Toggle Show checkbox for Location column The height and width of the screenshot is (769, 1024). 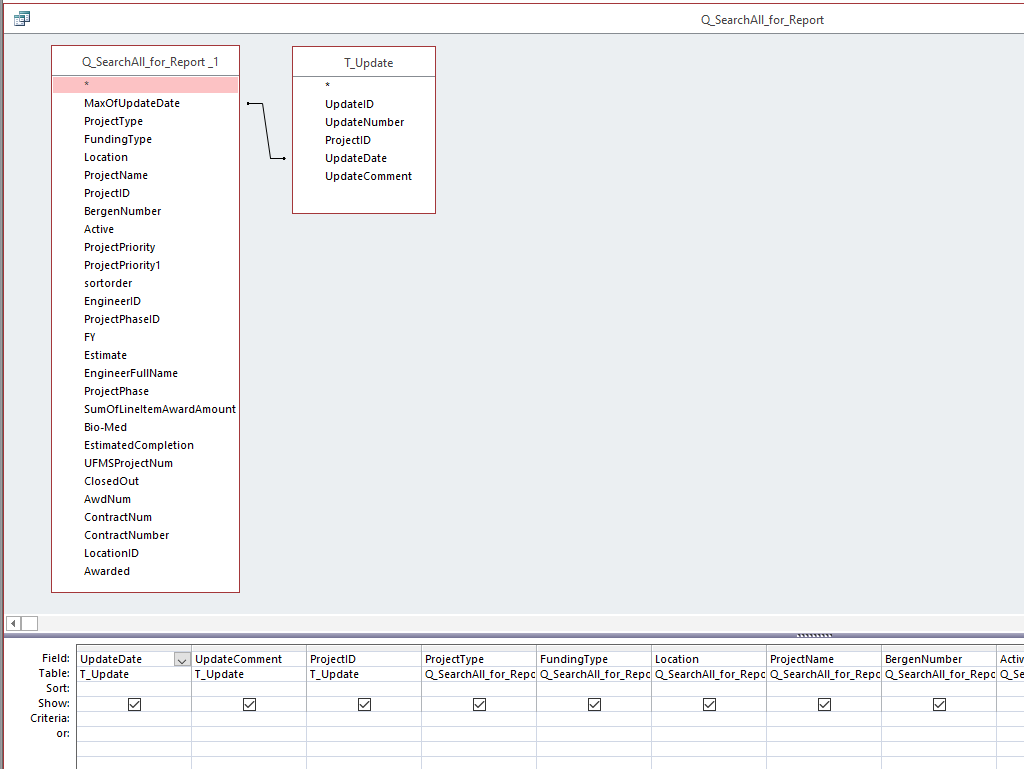709,704
